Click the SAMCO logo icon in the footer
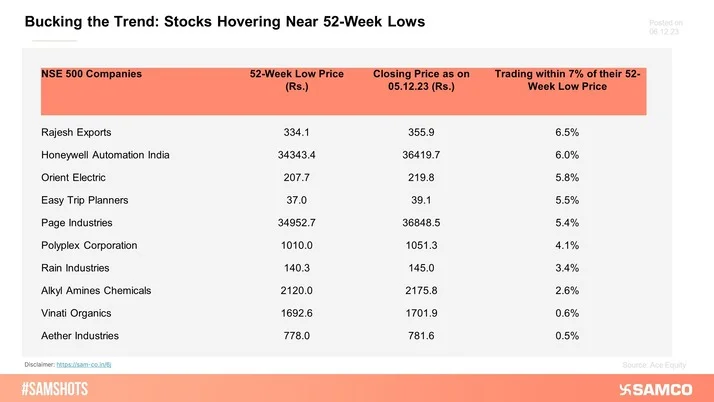Screen dimensions: 714x402 pos(628,388)
